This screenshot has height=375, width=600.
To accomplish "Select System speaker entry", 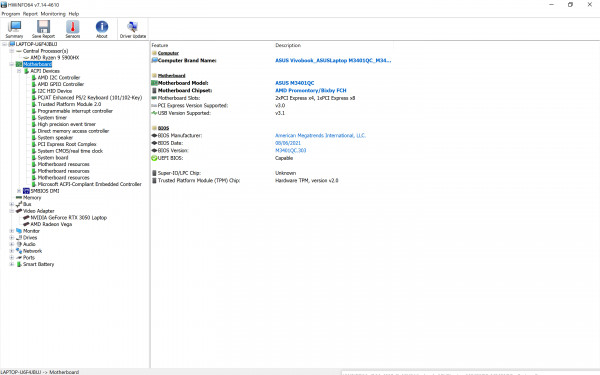I will 55,138.
